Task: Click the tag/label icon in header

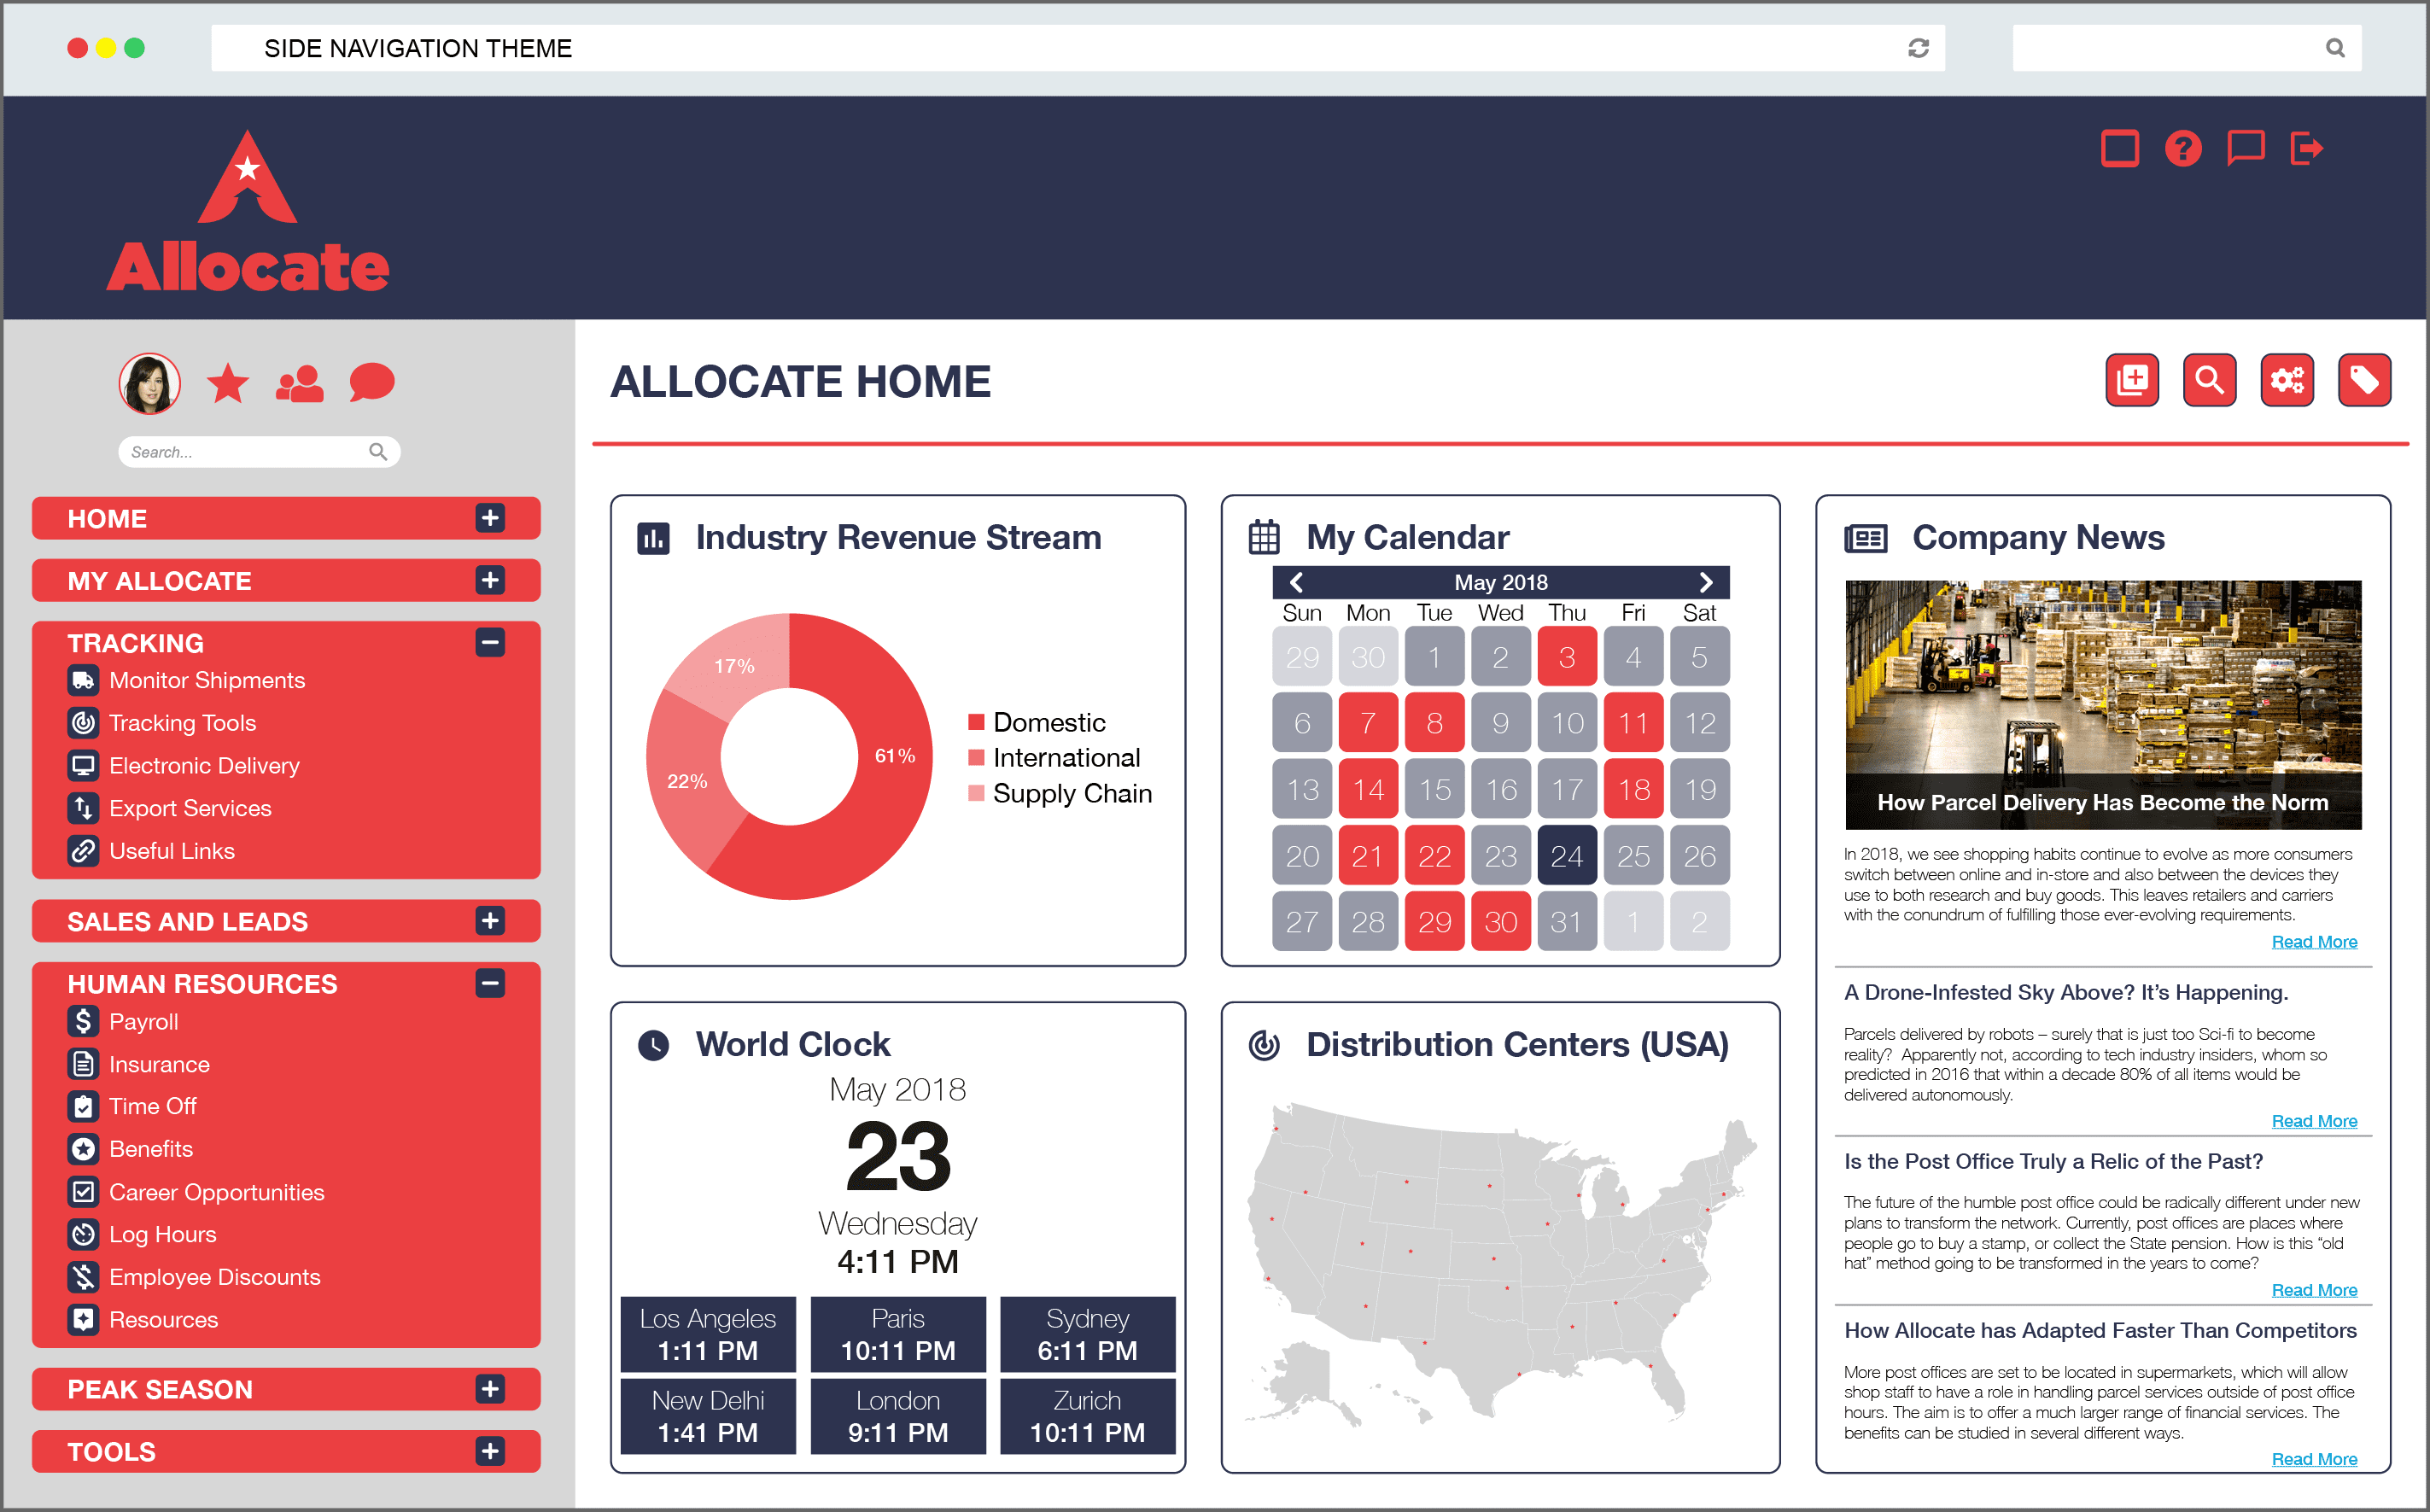Action: pos(2363,383)
